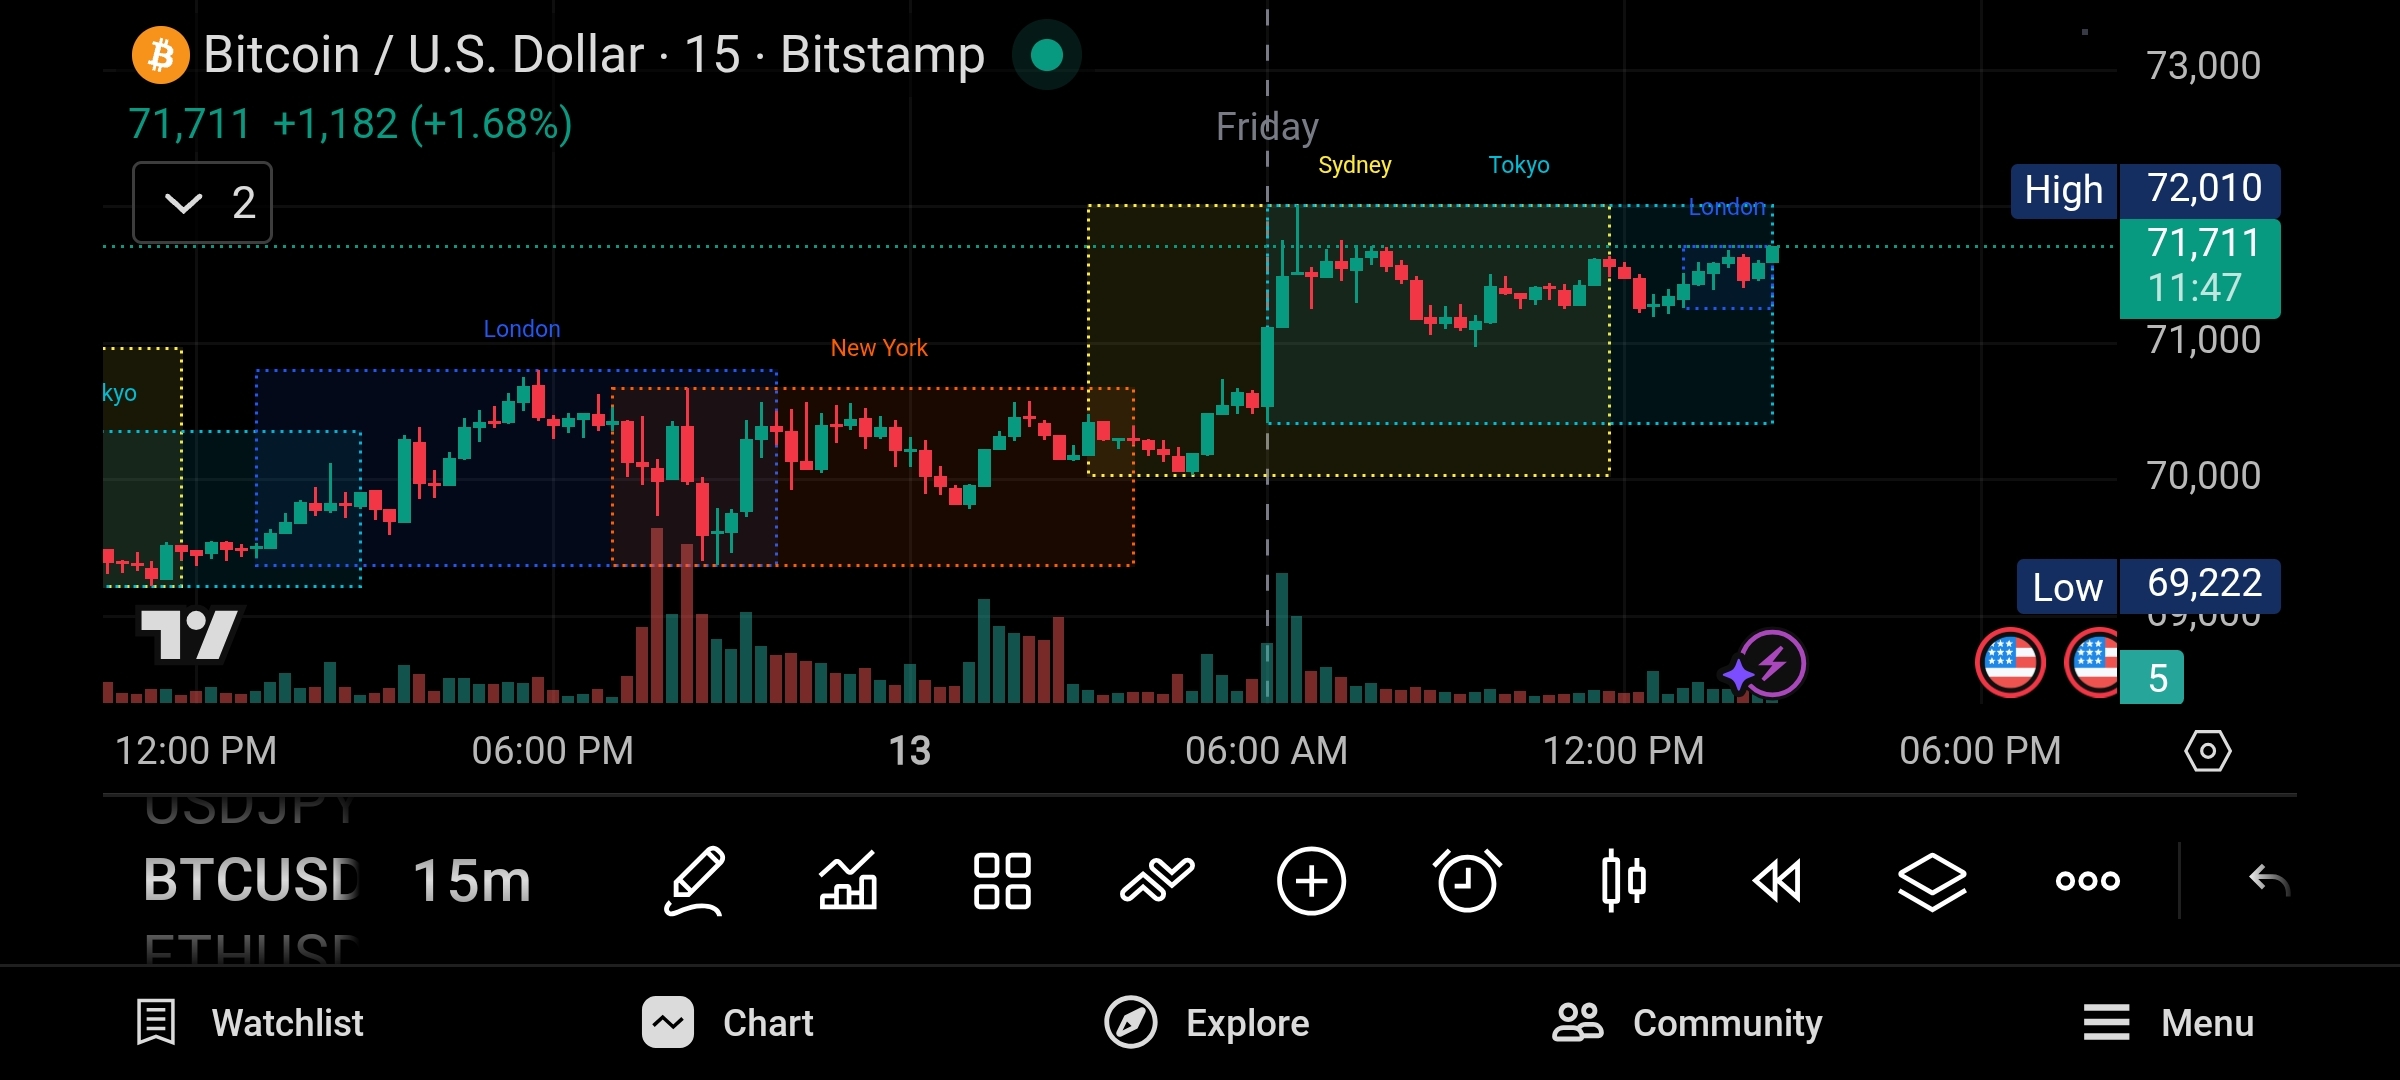
Task: Open the three-dots more options
Action: pos(2087,881)
